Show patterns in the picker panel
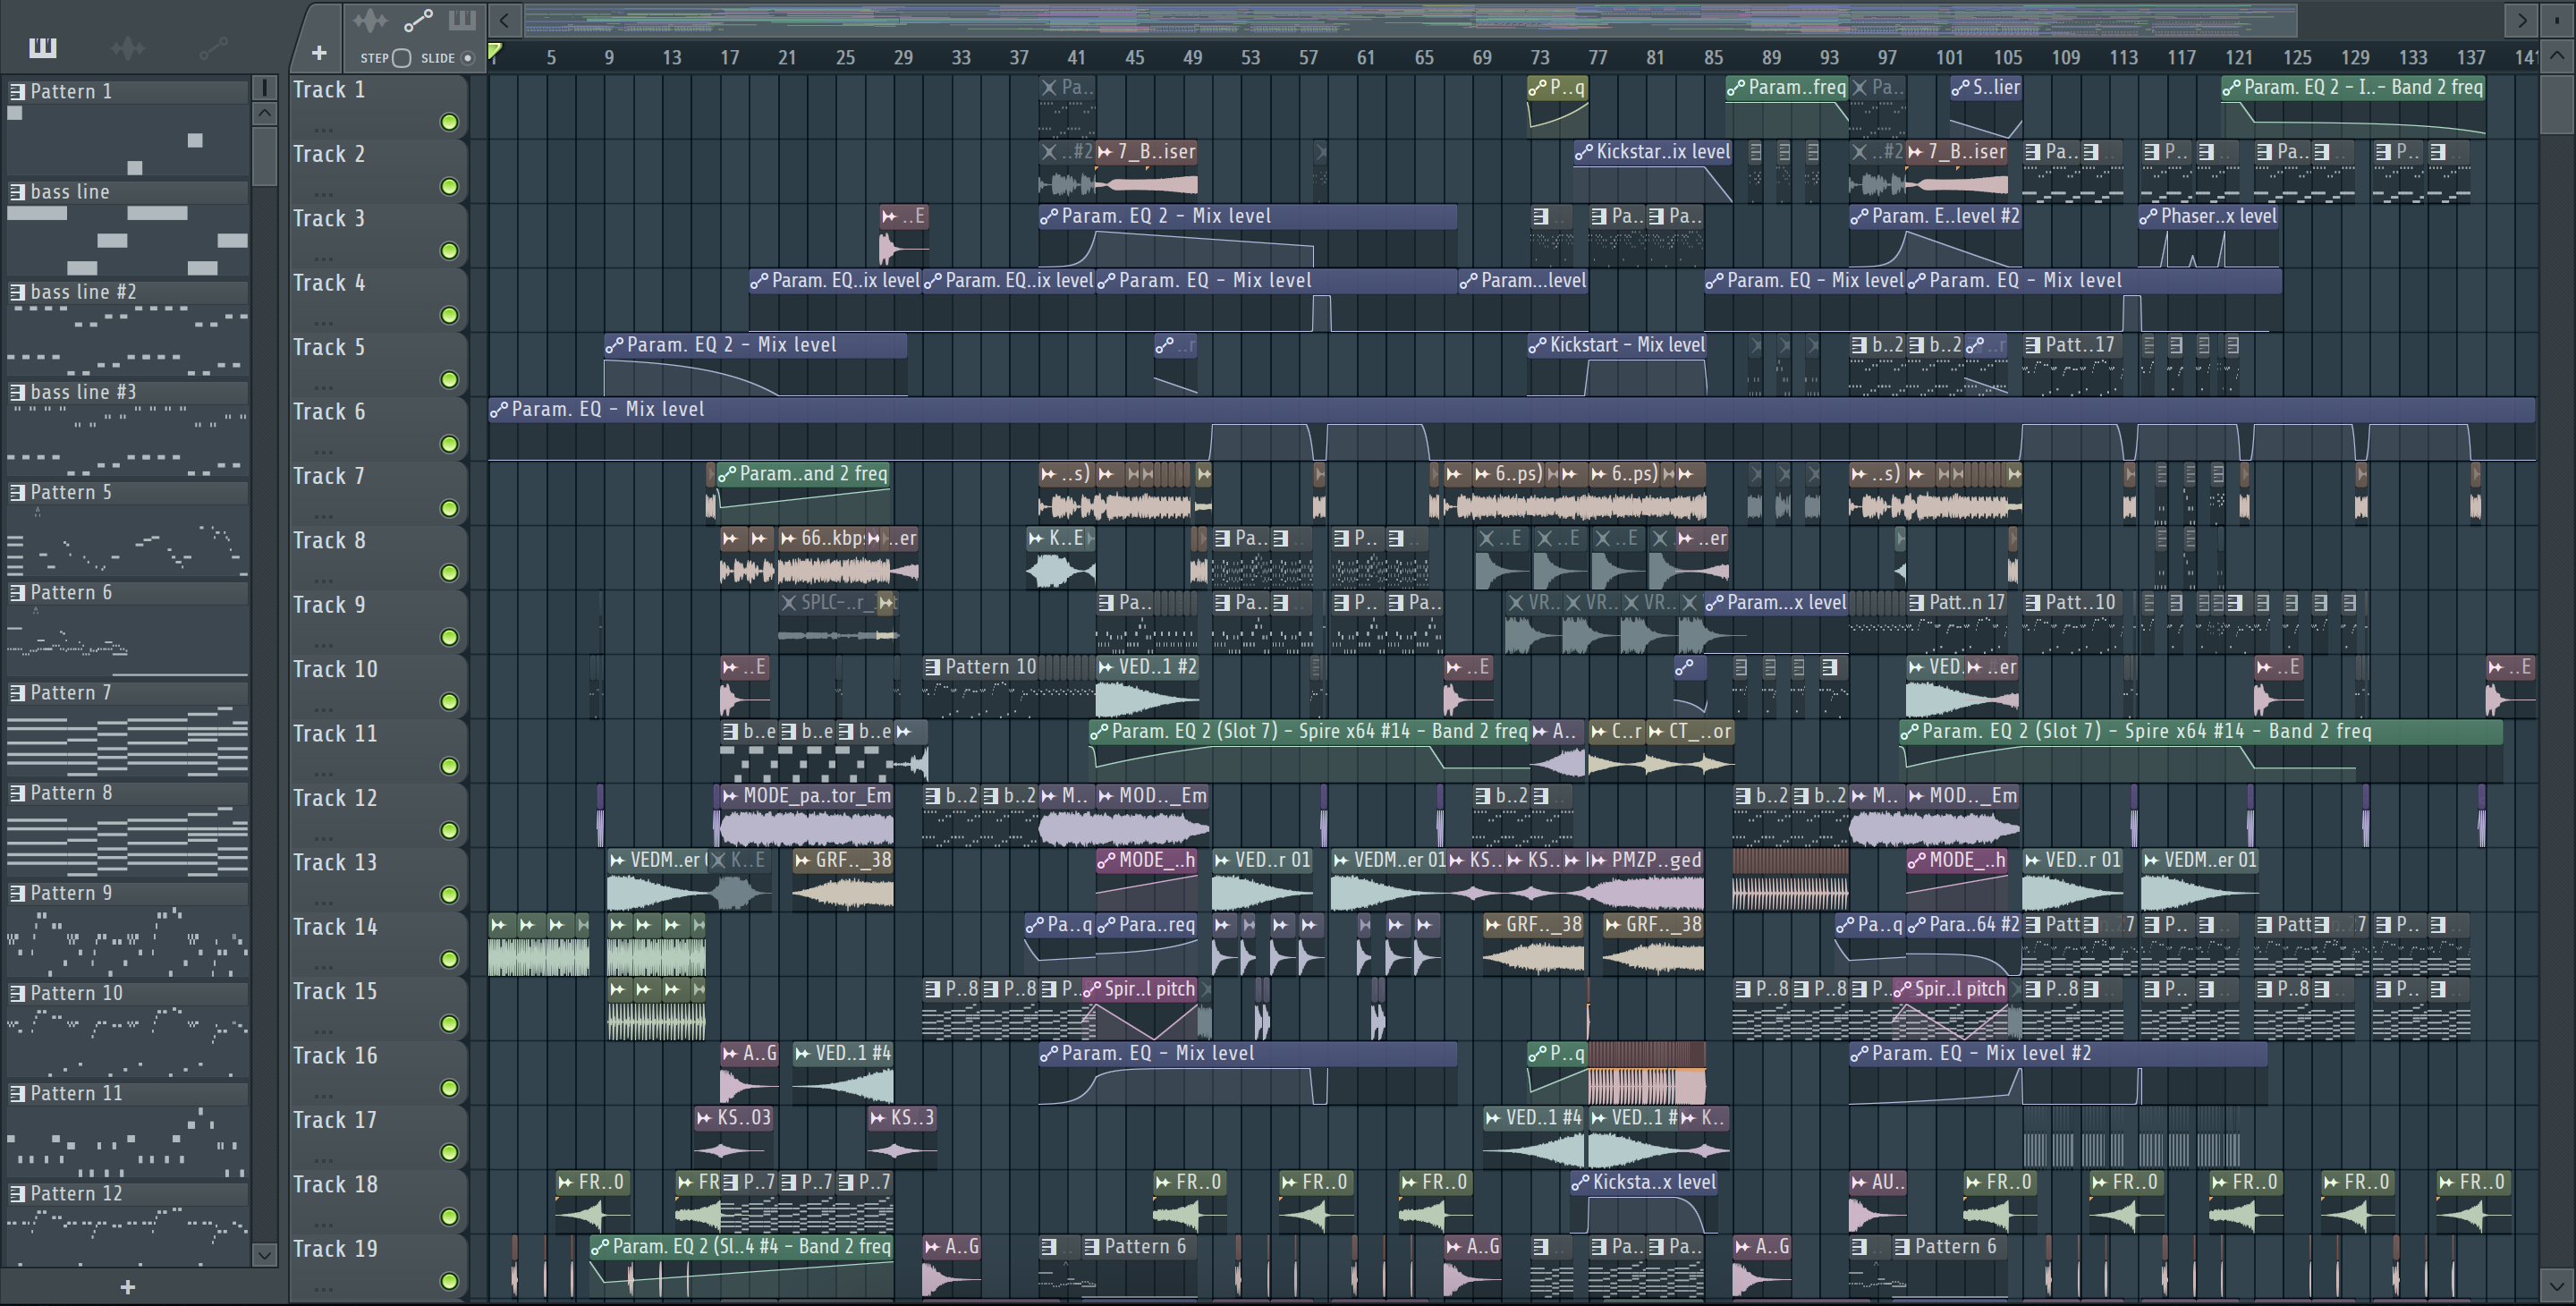Viewport: 2576px width, 1306px height. (42, 47)
